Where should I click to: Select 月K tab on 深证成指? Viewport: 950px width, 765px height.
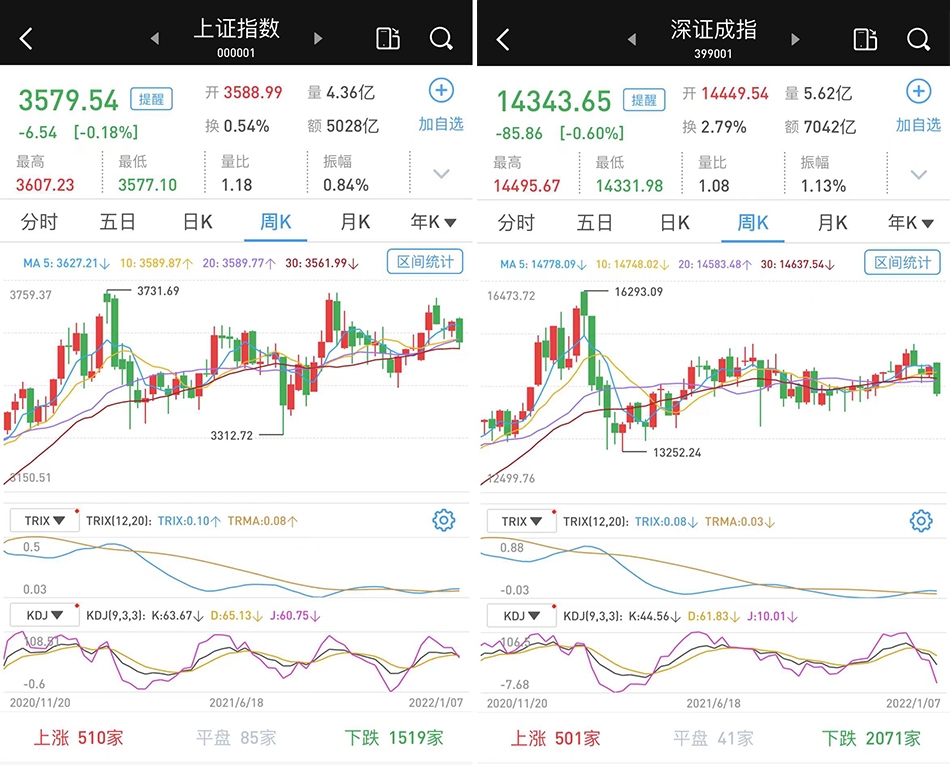(x=832, y=222)
